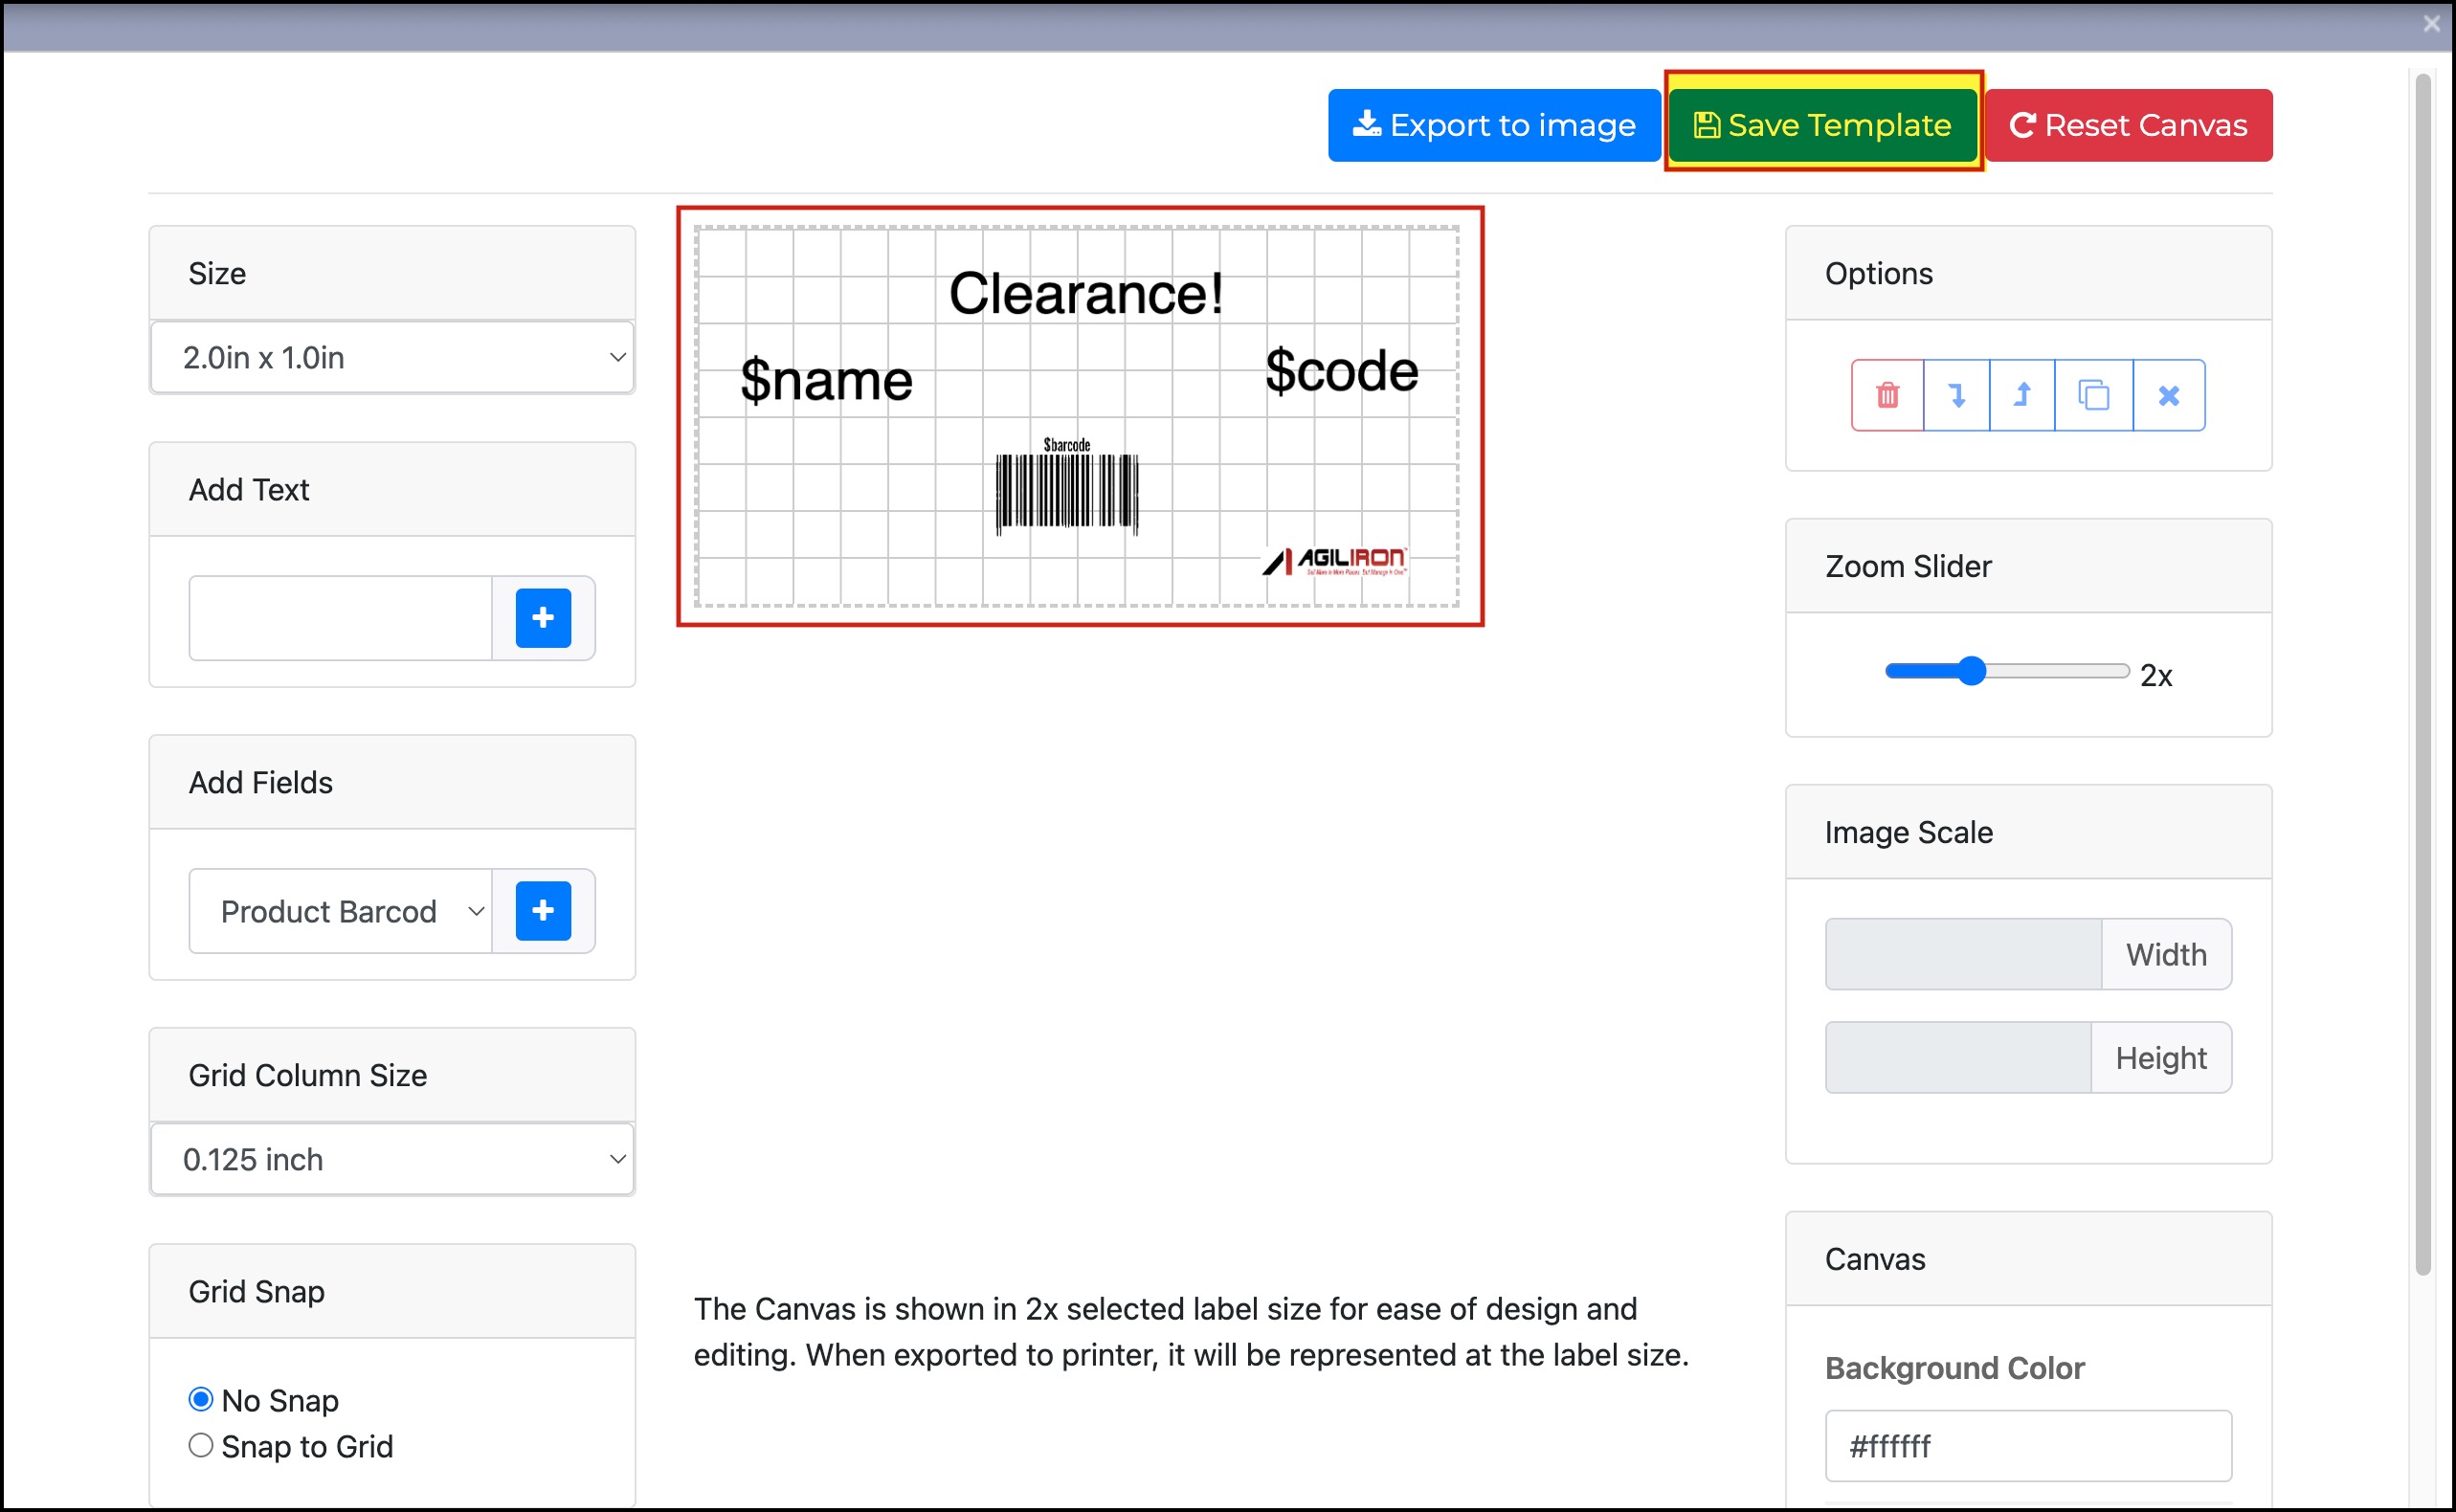Screen dimensions: 2456x1512
Task: Click the bring-forward arrow icon in Options
Action: click(2022, 395)
